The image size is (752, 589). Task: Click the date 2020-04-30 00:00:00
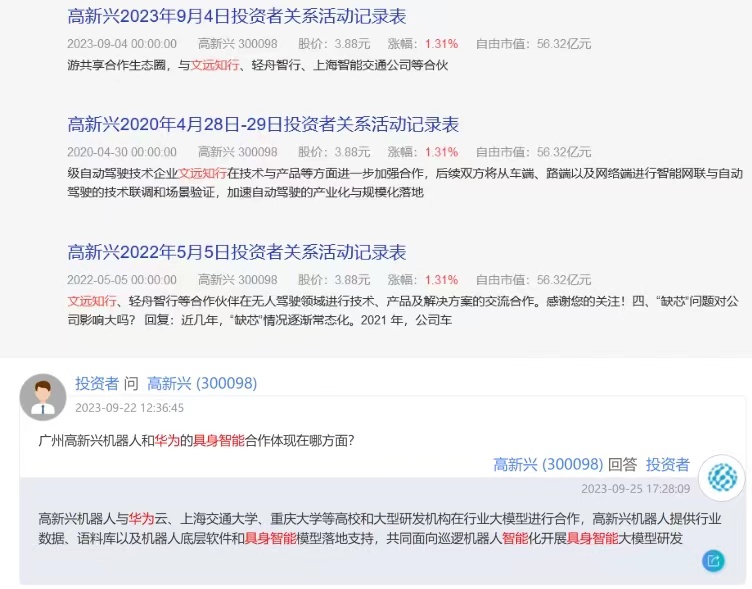(x=122, y=152)
